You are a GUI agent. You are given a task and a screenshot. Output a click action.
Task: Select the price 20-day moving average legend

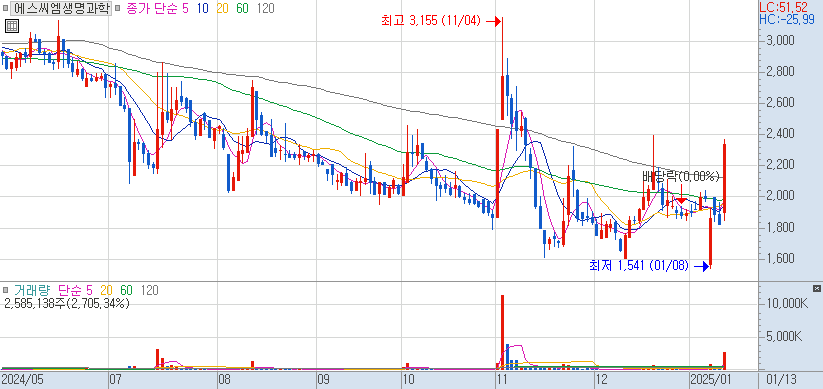(x=223, y=8)
